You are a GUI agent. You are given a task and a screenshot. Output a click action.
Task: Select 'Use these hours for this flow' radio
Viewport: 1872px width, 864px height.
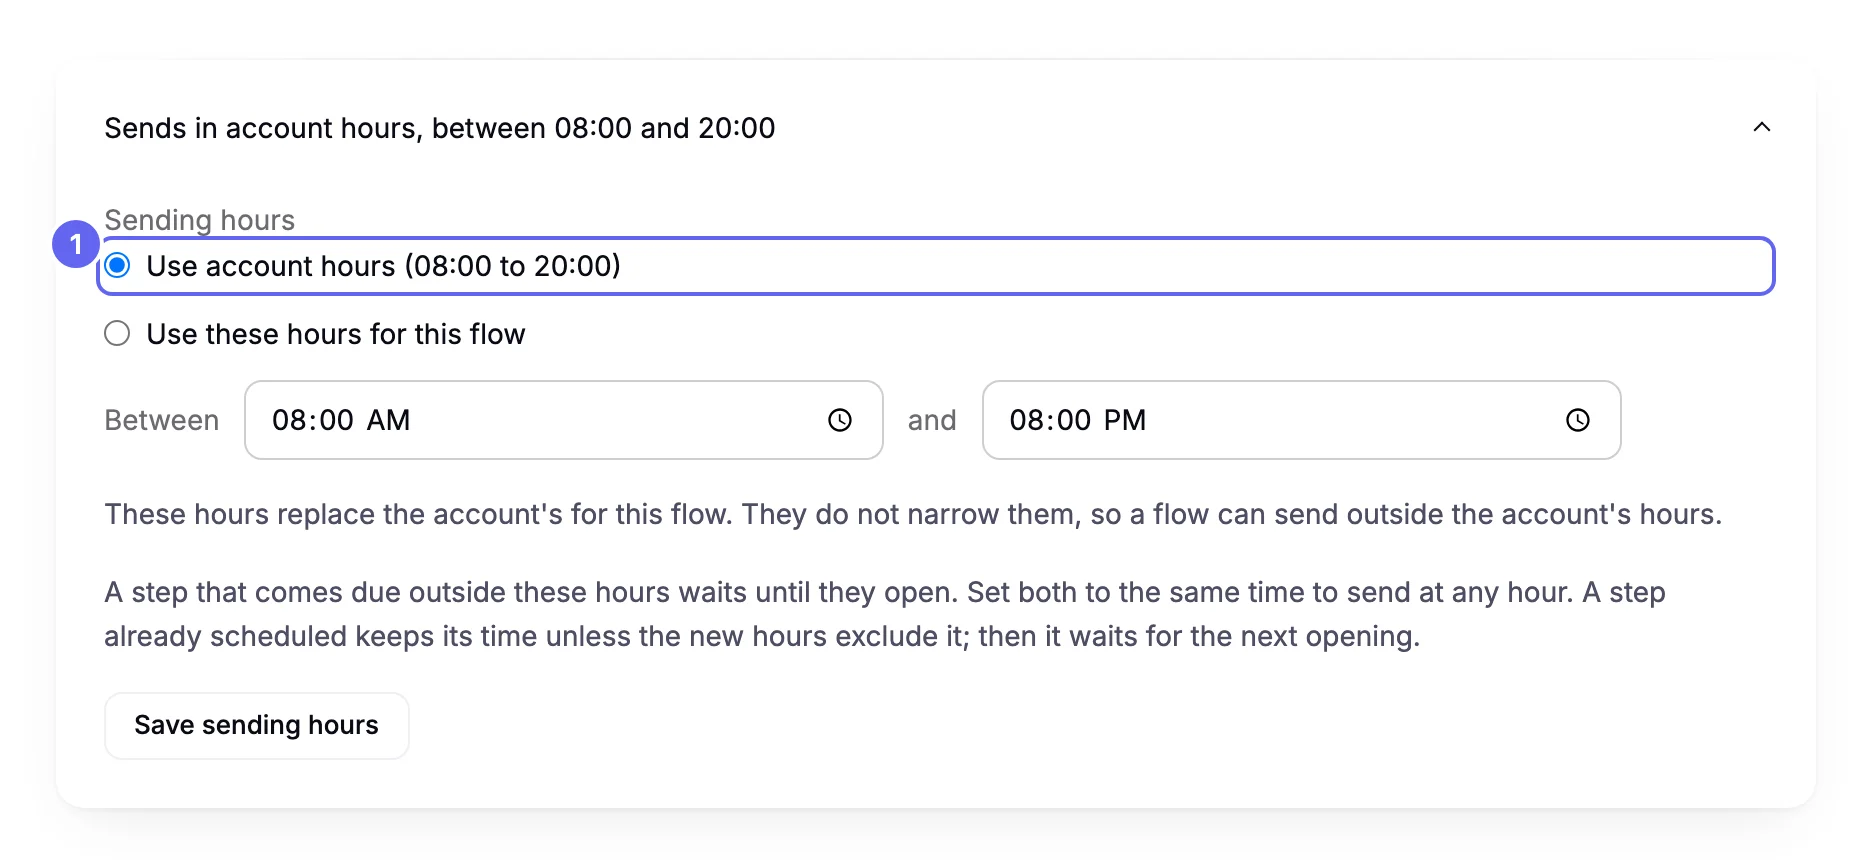117,333
